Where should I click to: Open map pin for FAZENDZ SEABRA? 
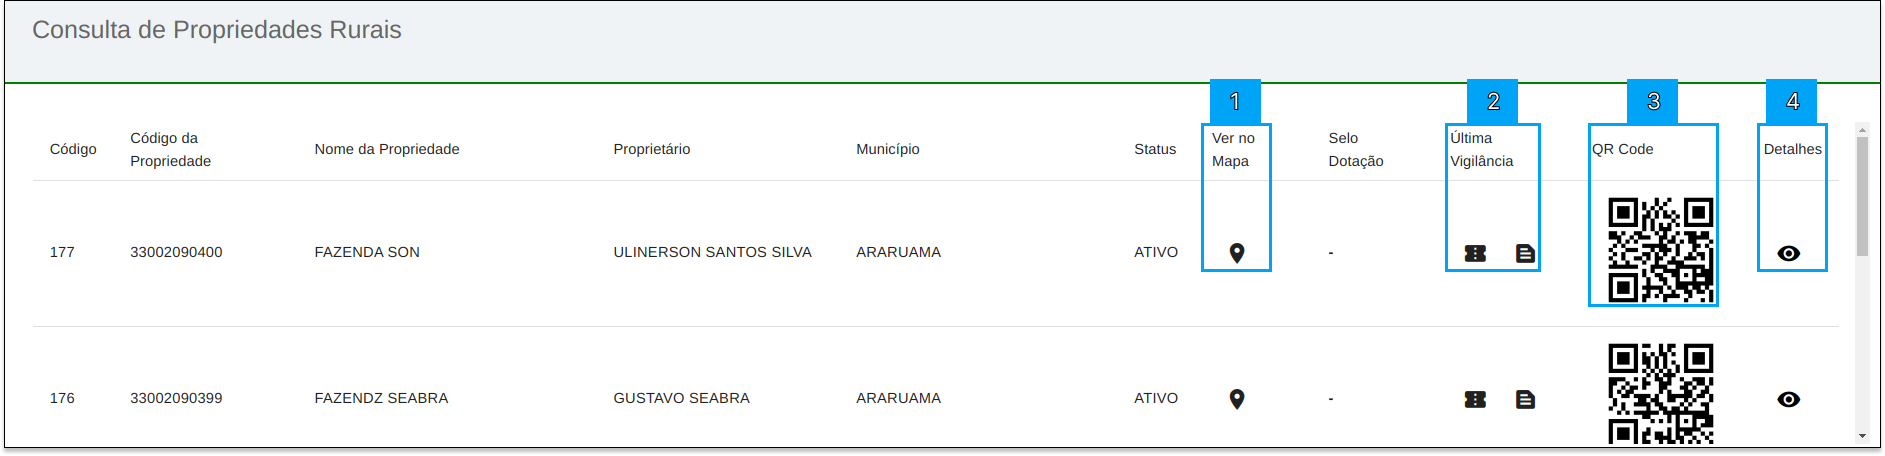(x=1237, y=399)
